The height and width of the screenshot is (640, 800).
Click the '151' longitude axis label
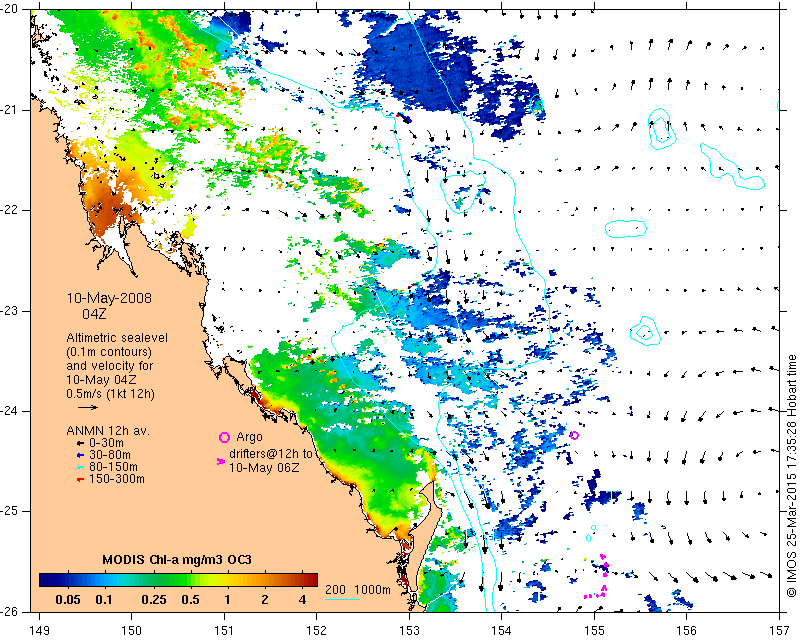point(224,631)
